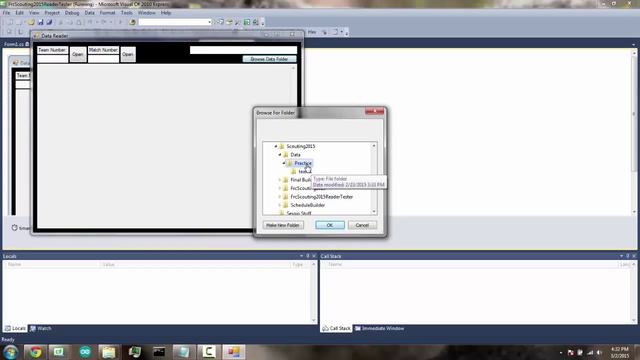Click the Windows Start orb

(x=11, y=352)
